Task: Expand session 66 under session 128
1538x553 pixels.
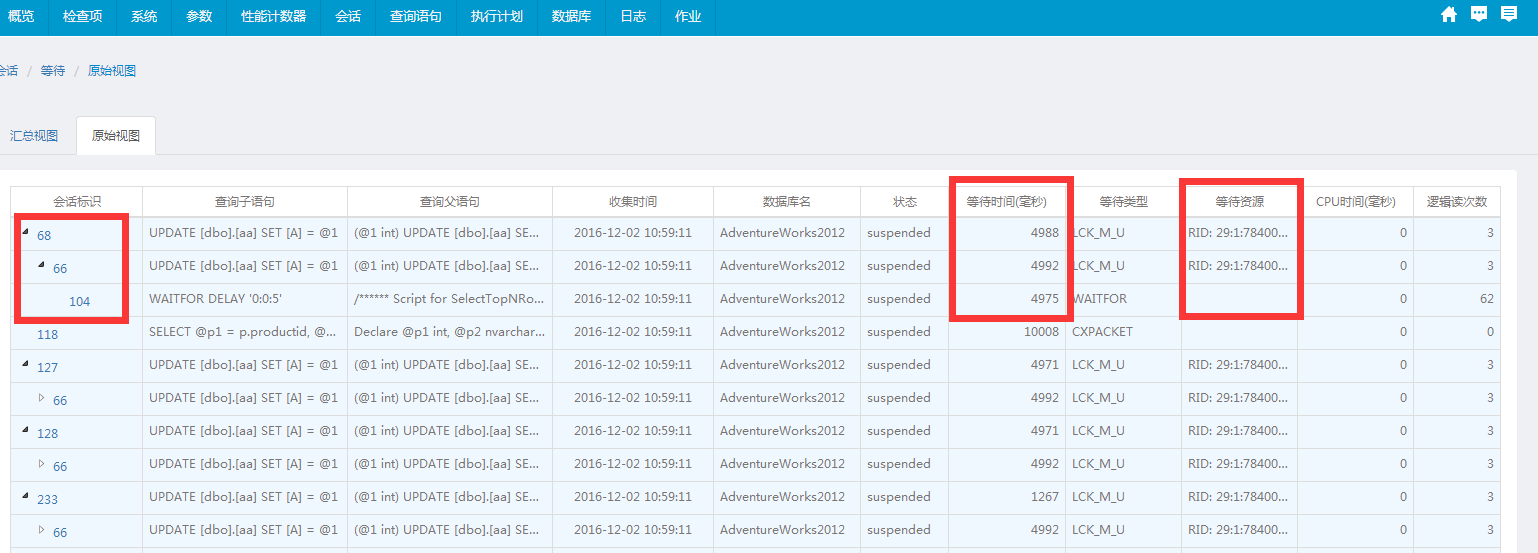Action: (42, 464)
